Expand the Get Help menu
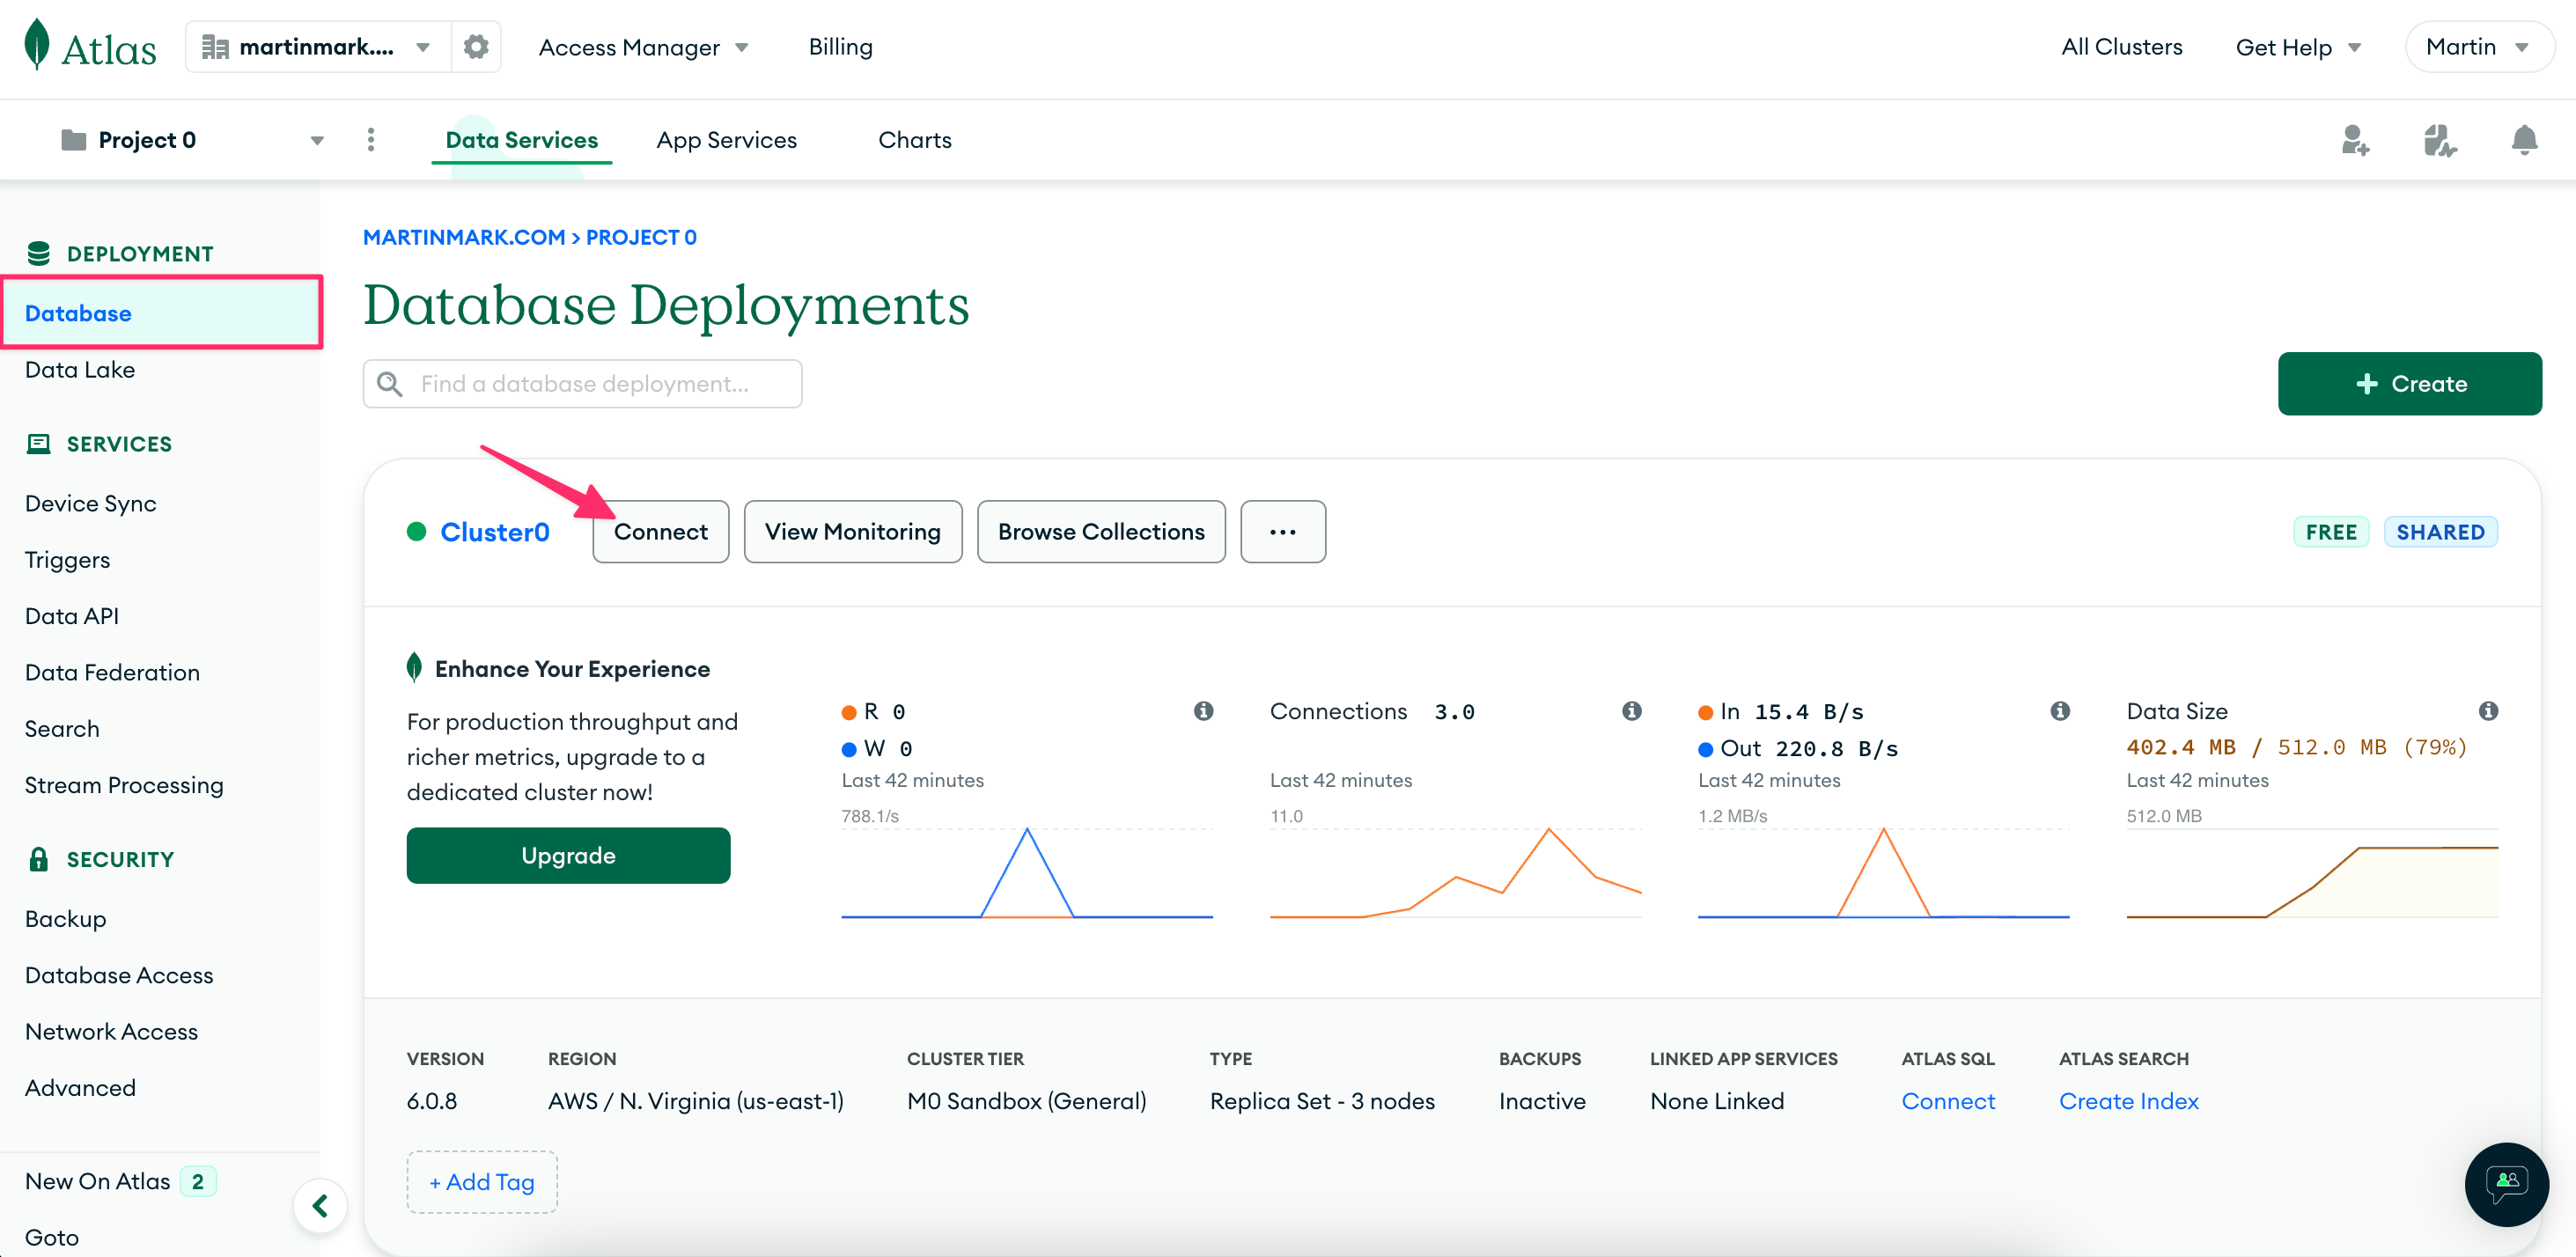 tap(2298, 47)
